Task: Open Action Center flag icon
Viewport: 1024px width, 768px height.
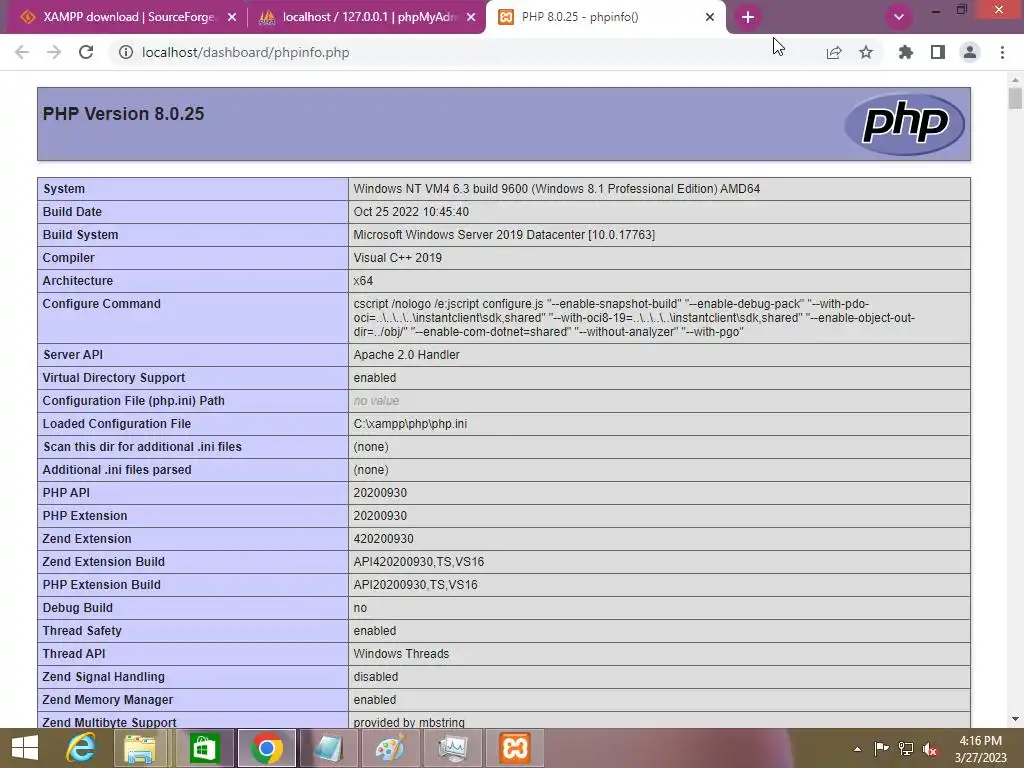Action: coord(881,748)
